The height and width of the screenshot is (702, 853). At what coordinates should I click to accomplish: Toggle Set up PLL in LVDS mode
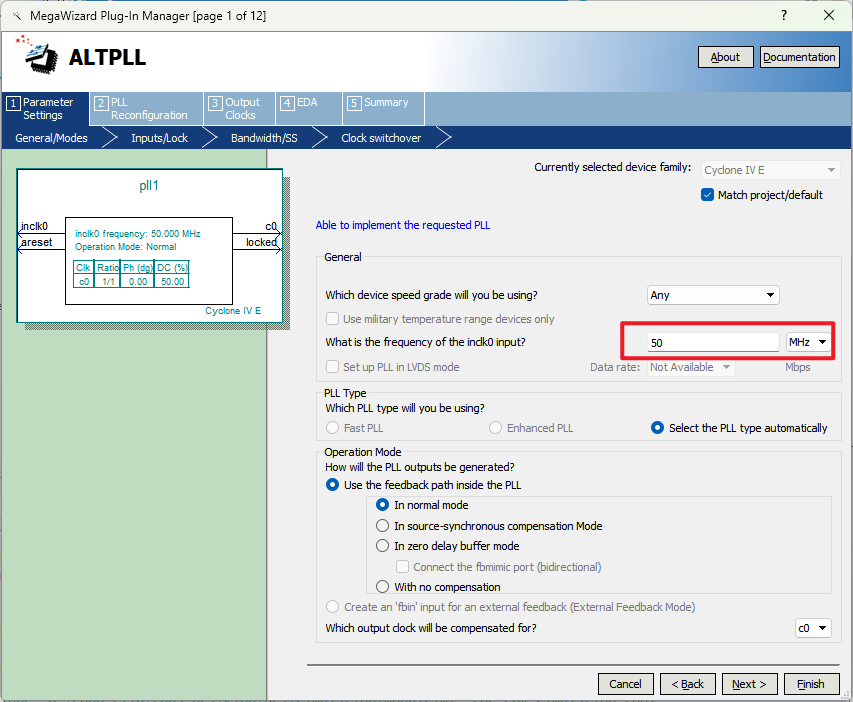[x=332, y=367]
